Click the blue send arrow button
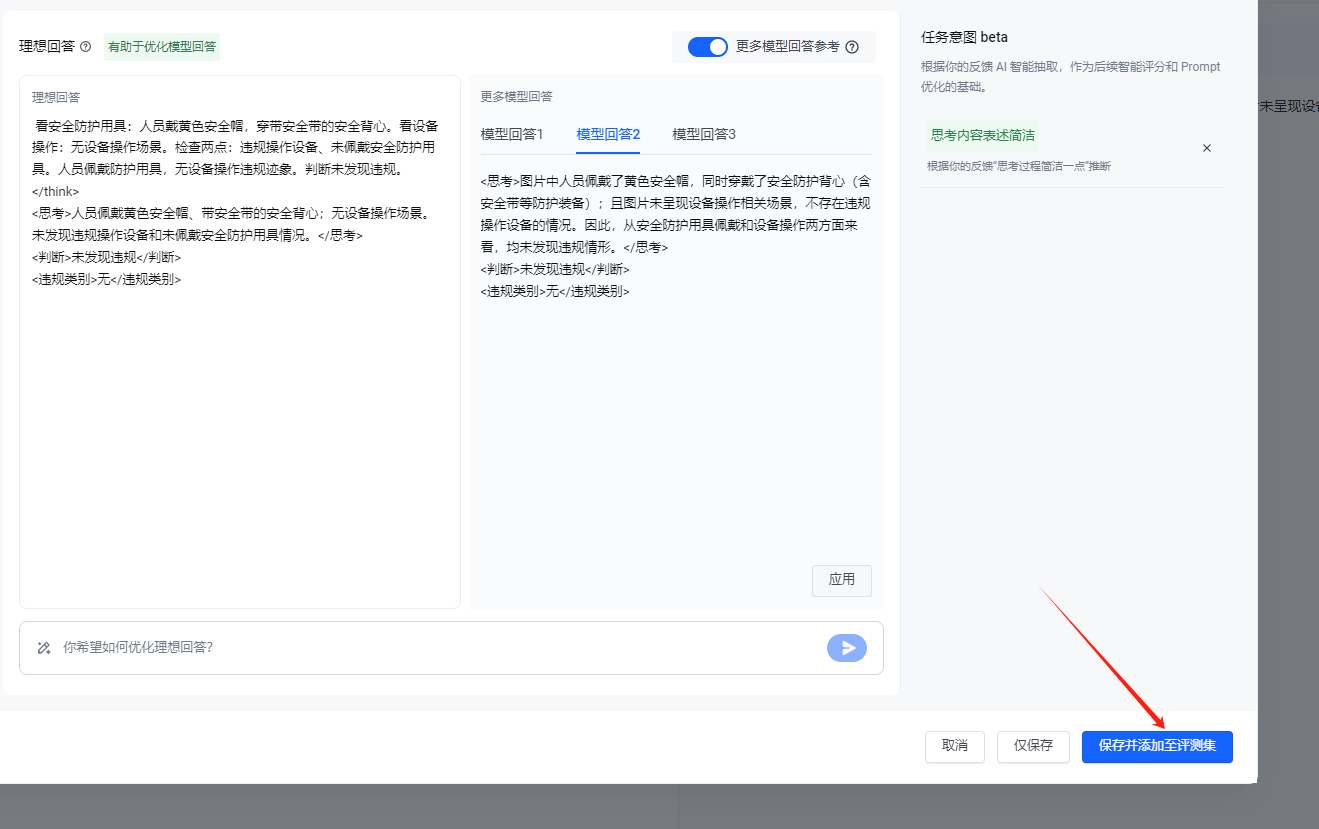 [847, 648]
